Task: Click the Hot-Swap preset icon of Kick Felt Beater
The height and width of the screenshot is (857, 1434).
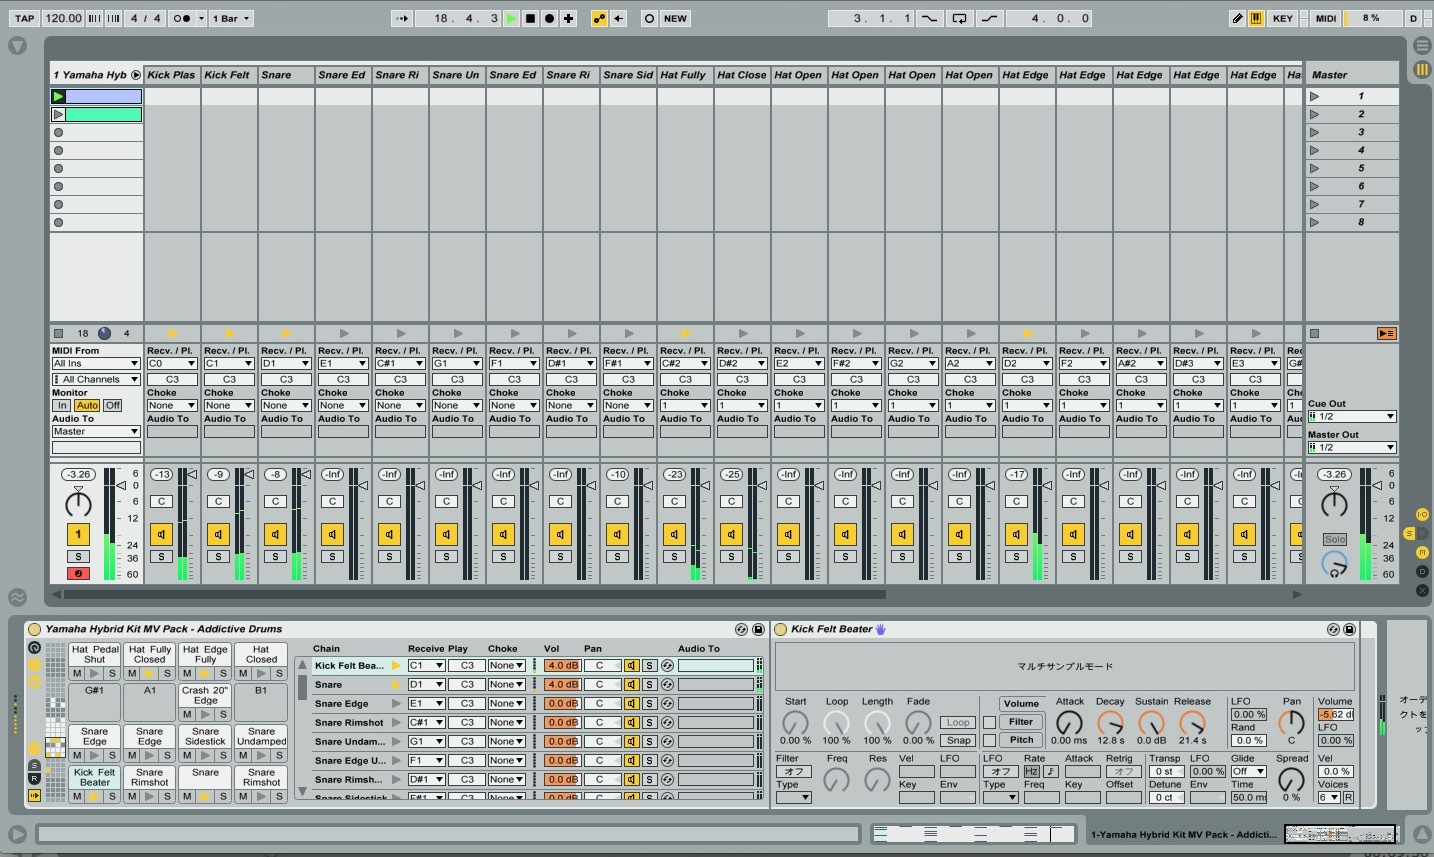Action: pyautogui.click(x=1333, y=629)
